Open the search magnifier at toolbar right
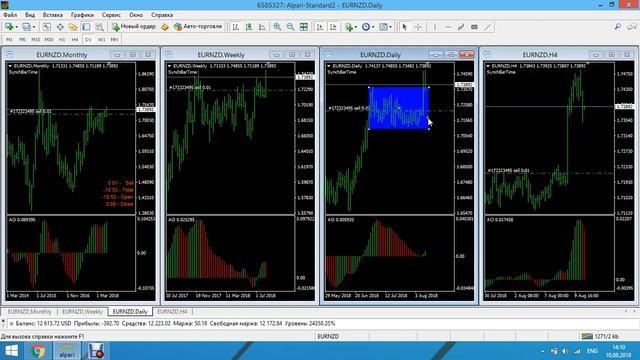 pyautogui.click(x=618, y=27)
